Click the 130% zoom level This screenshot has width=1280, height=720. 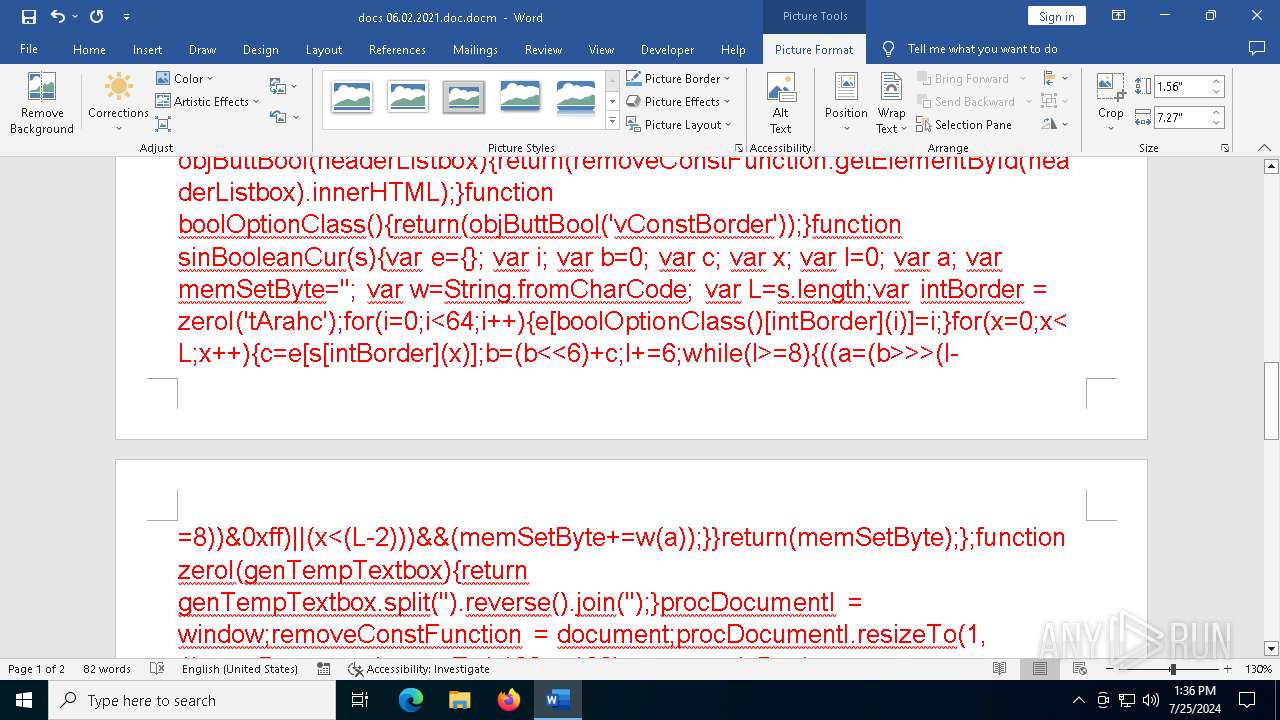[x=1258, y=669]
